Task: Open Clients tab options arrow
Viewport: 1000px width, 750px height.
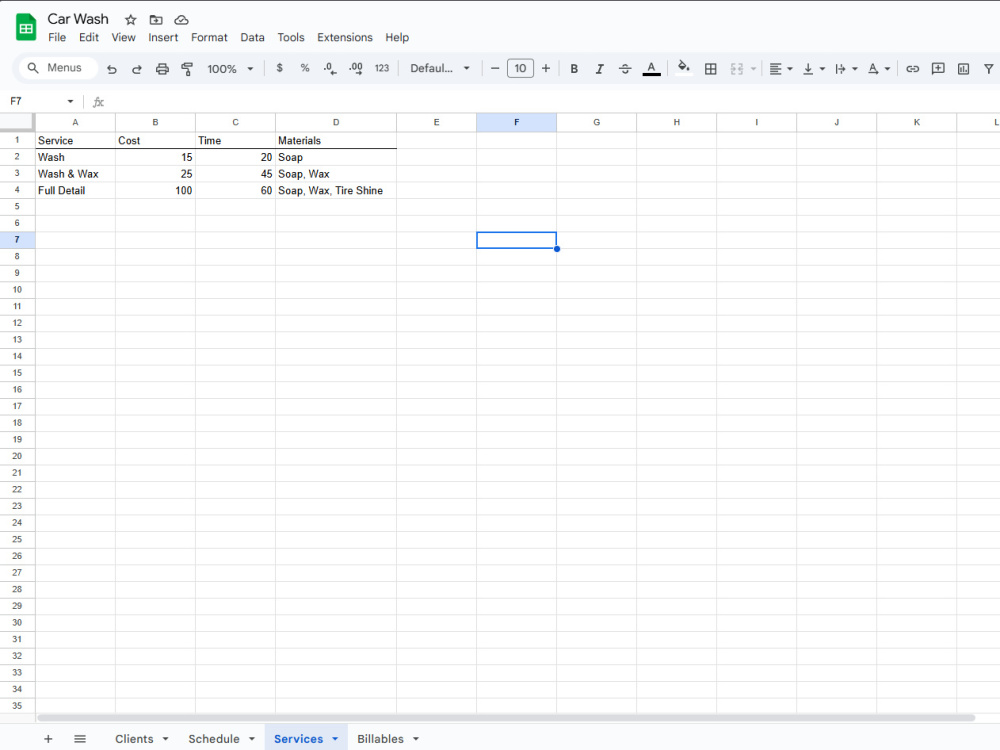Action: [165, 739]
